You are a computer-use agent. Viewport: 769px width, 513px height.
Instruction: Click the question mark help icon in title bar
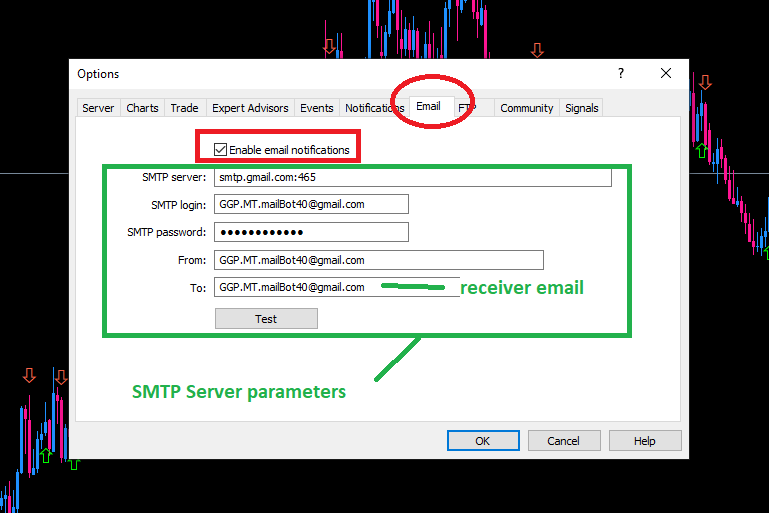[620, 73]
